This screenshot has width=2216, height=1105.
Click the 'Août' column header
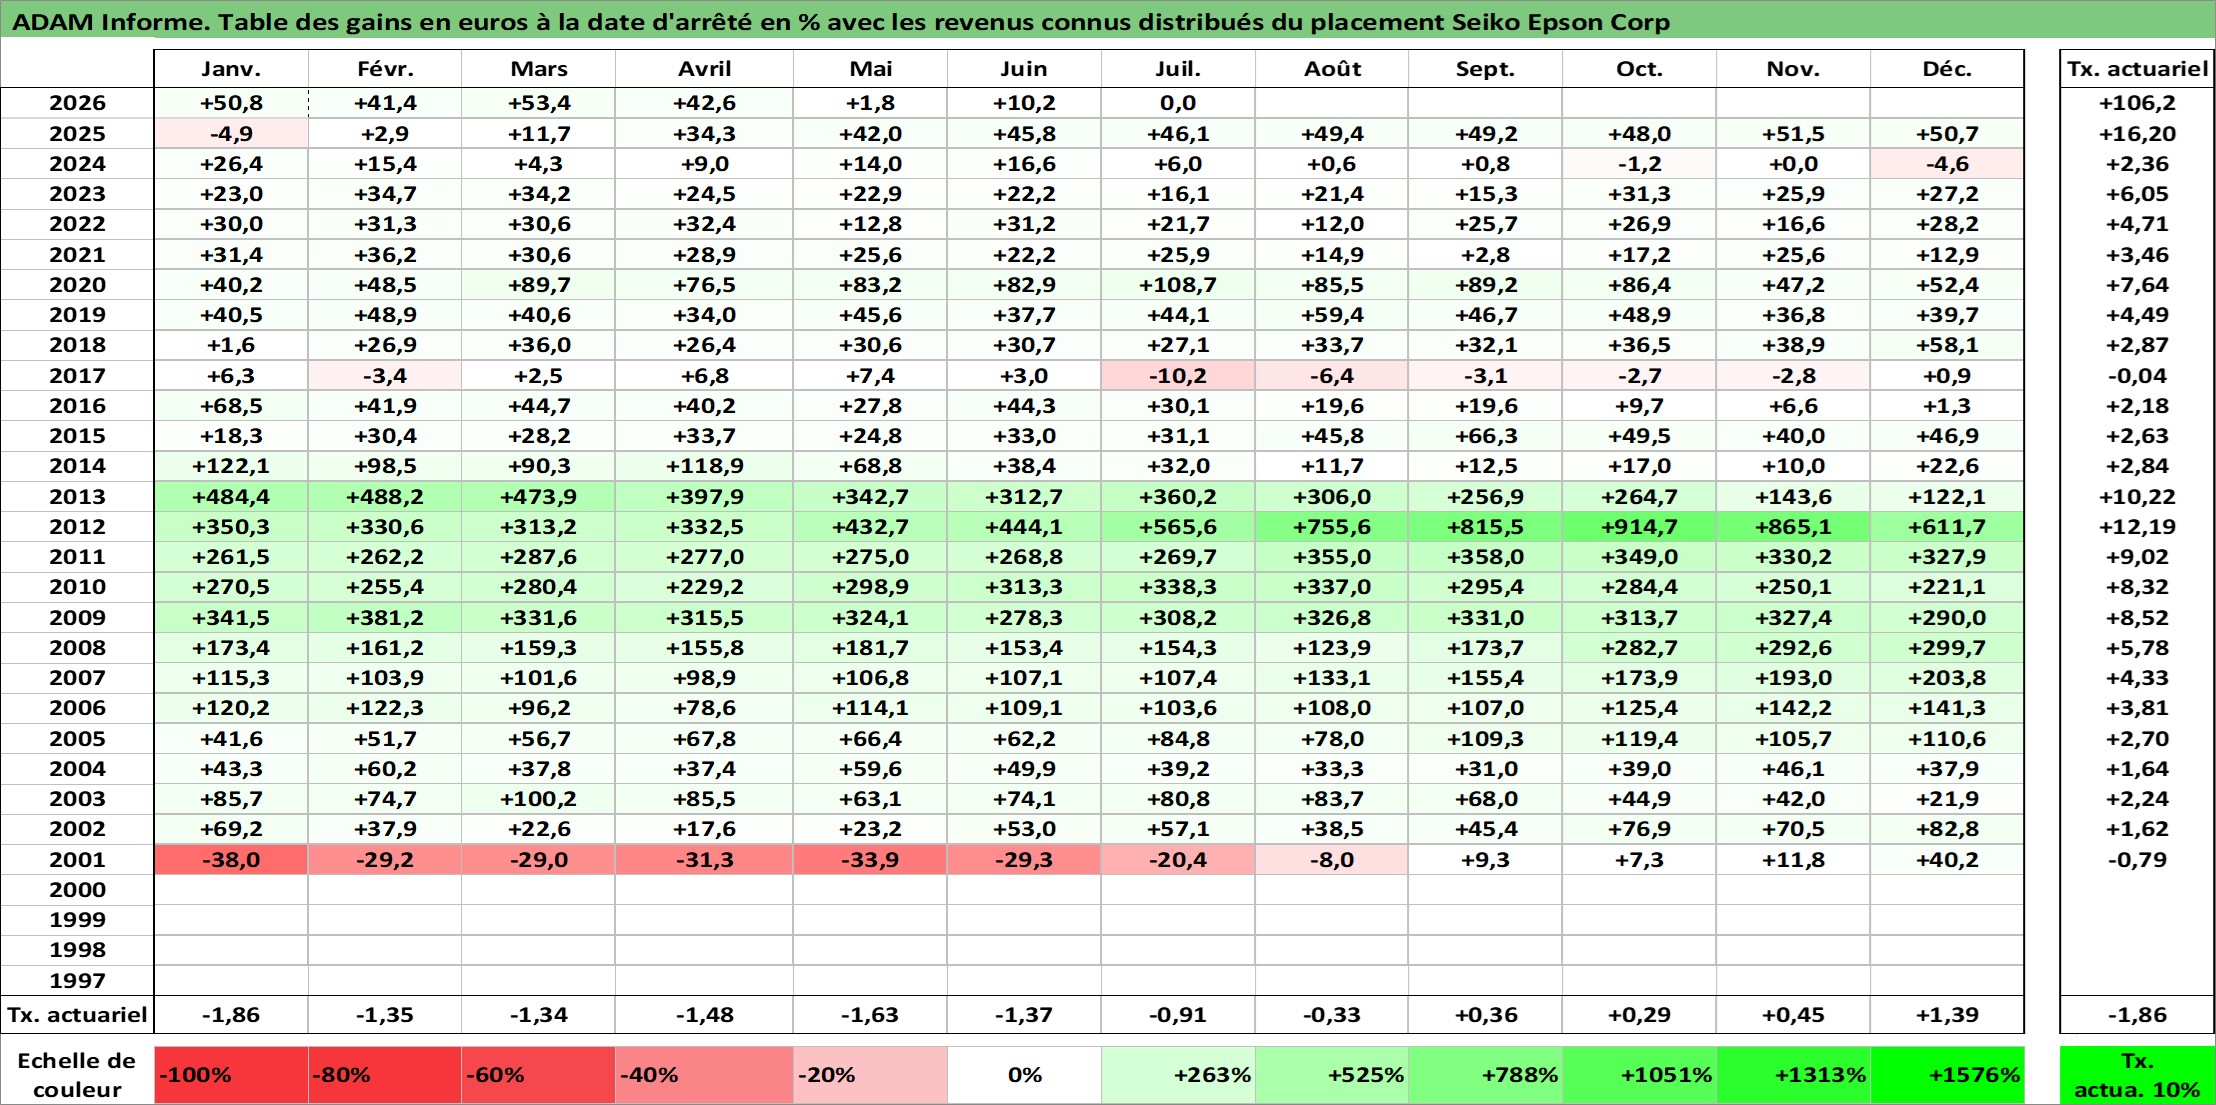click(x=1332, y=69)
